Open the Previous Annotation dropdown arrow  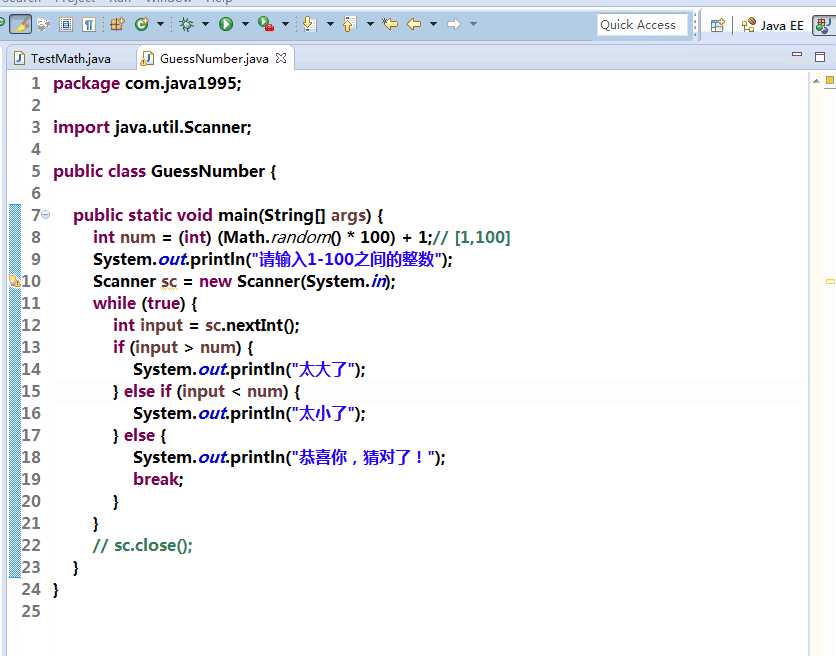point(370,24)
